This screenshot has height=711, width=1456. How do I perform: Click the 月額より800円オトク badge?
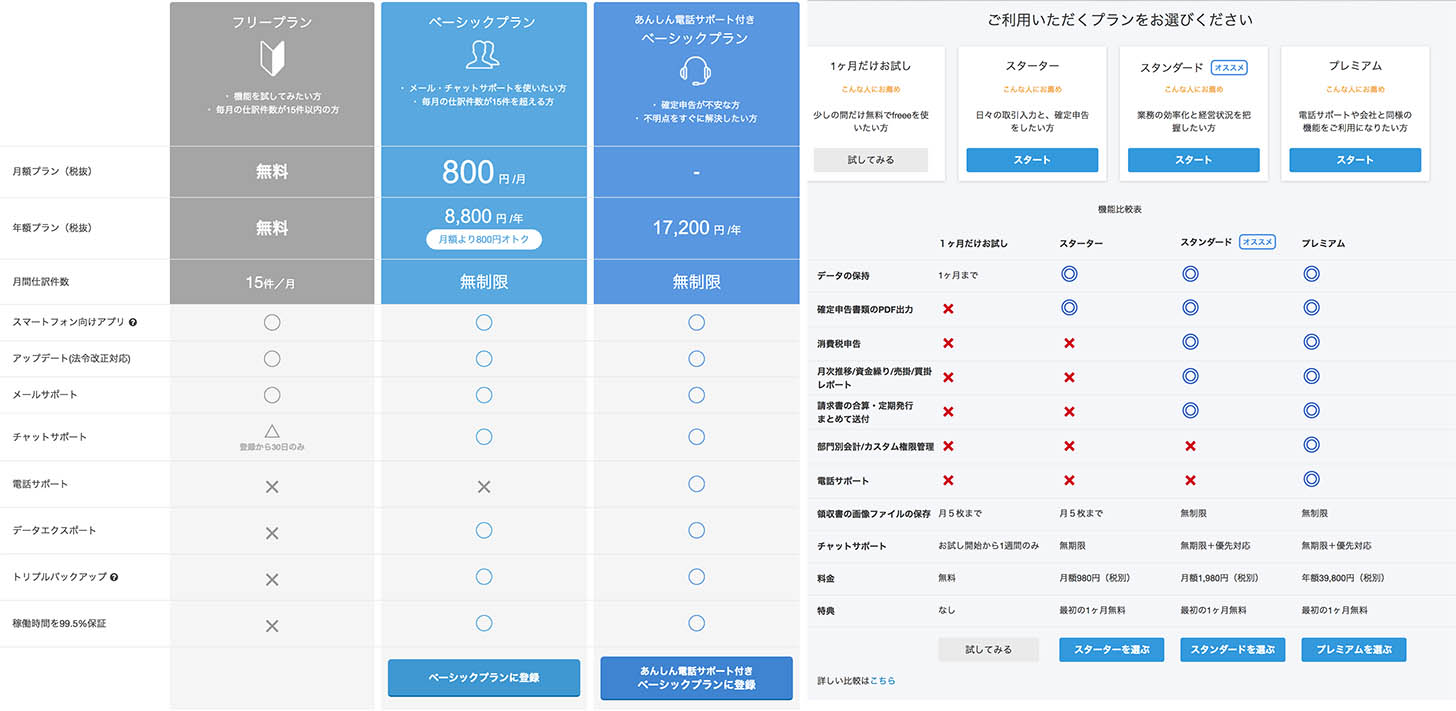click(x=484, y=239)
